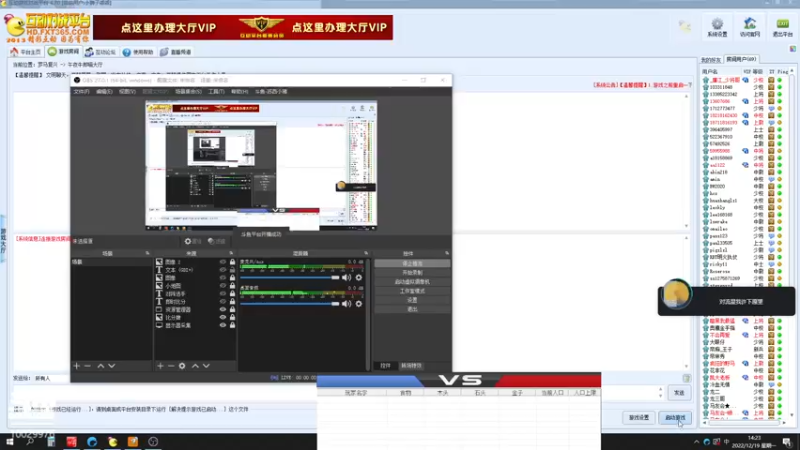
Task: Remove selected source with the minus icon
Action: coord(171,366)
